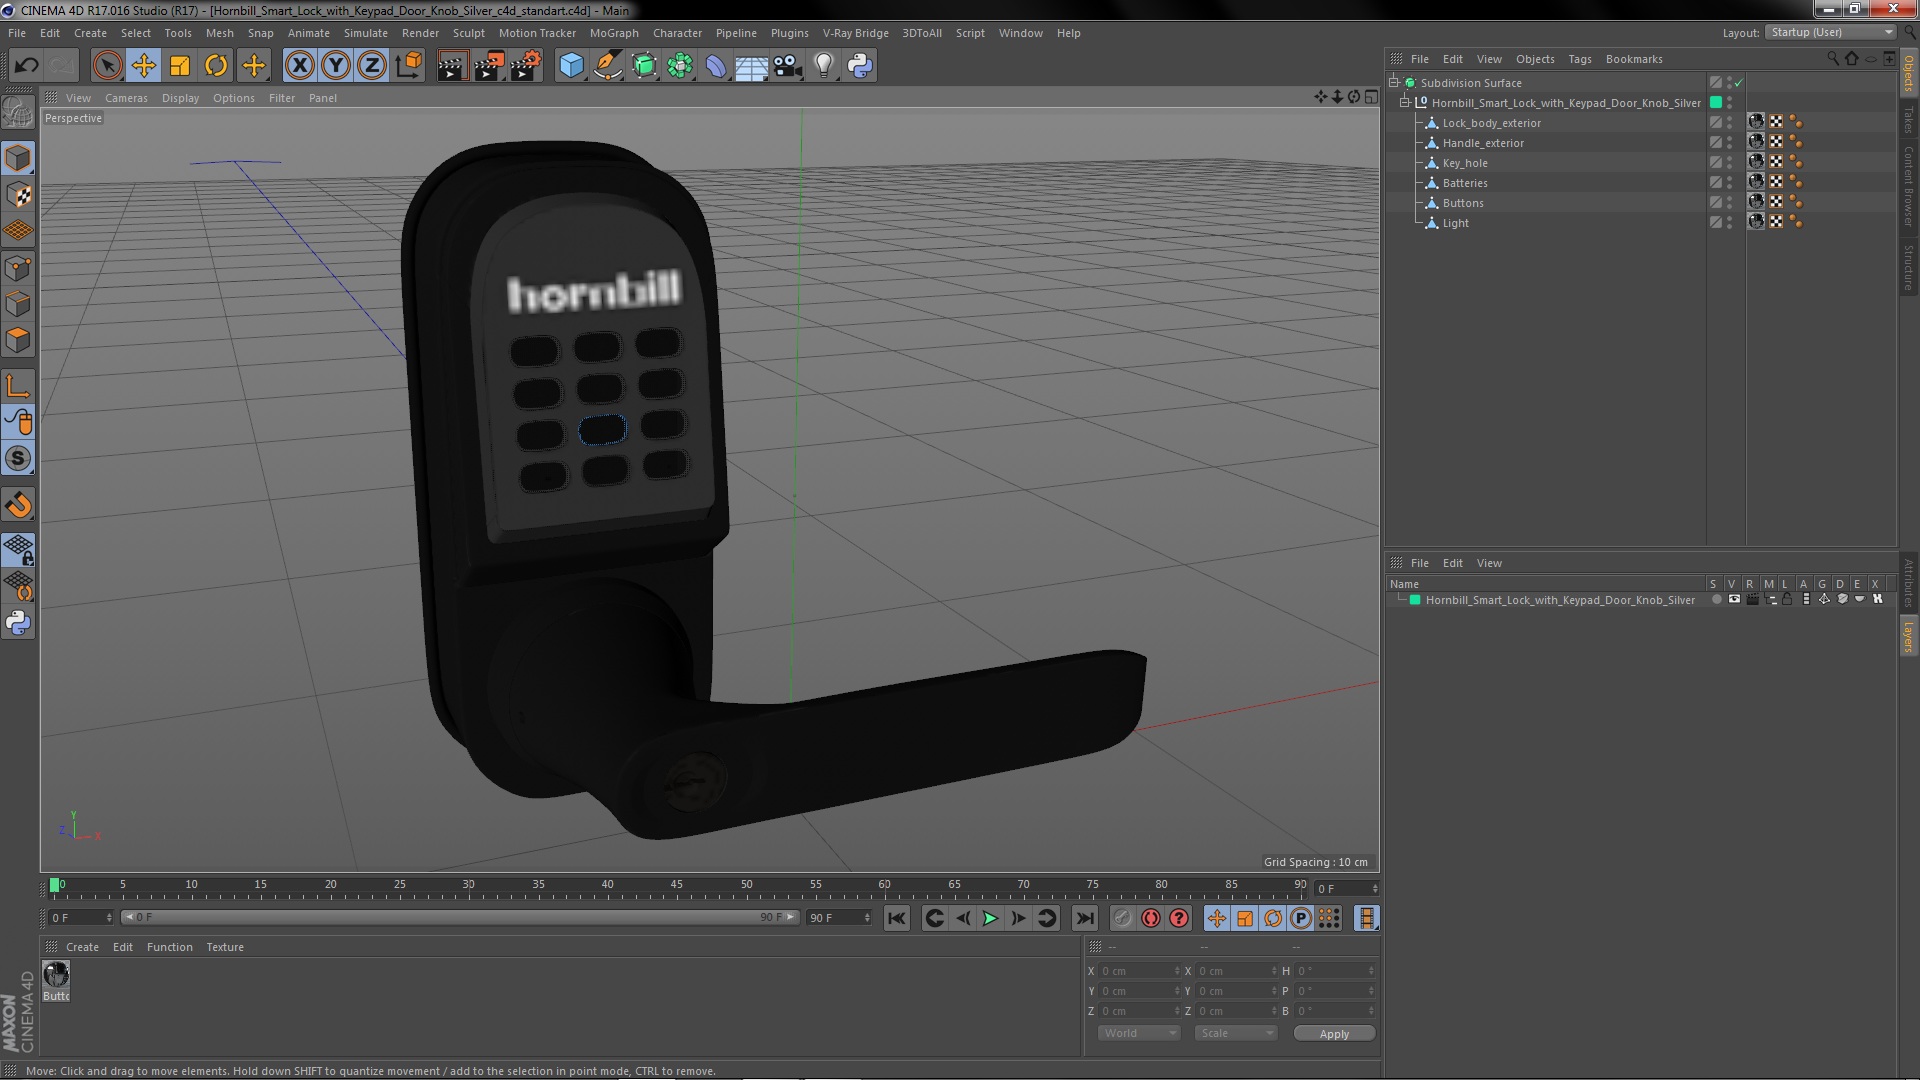This screenshot has height=1080, width=1920.
Task: Click the Apply button in coordinates
Action: pyautogui.click(x=1334, y=1034)
